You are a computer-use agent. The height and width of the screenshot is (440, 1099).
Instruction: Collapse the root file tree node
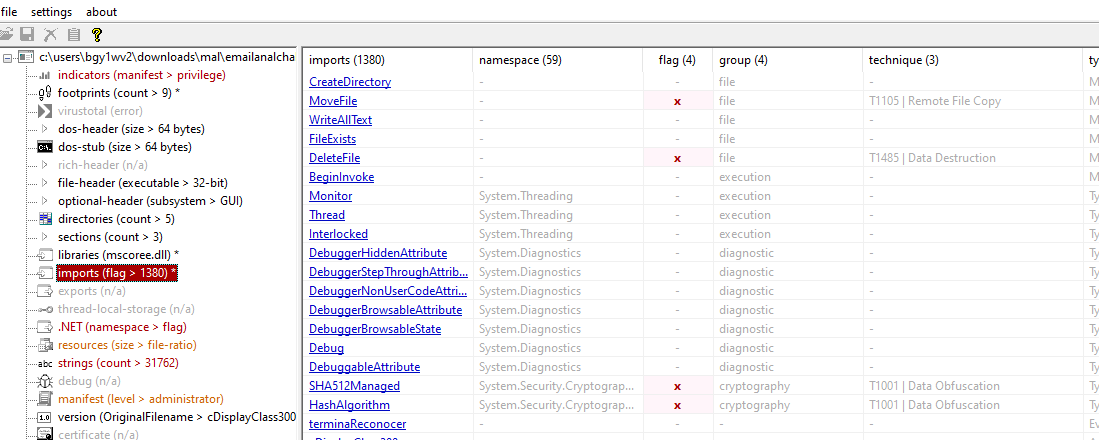click(9, 57)
